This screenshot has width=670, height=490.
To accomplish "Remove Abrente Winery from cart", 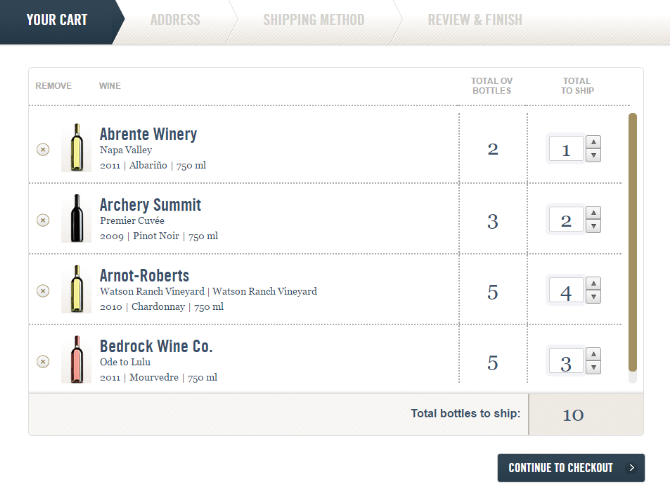I will [x=43, y=149].
